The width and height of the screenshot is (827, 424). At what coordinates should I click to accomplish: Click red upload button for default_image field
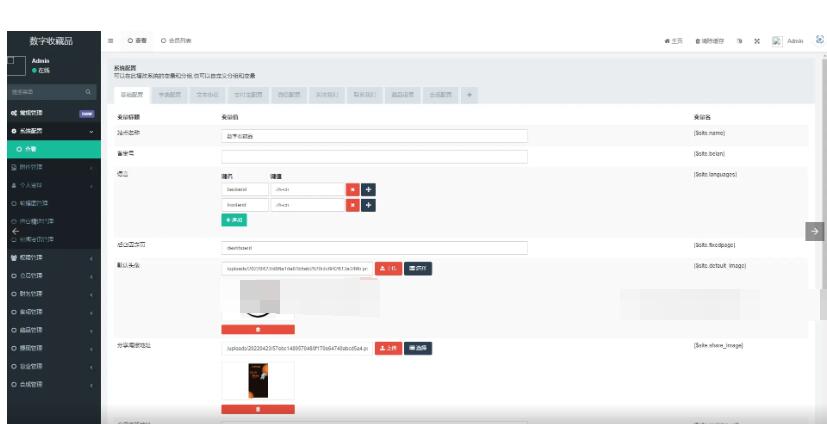pyautogui.click(x=387, y=268)
